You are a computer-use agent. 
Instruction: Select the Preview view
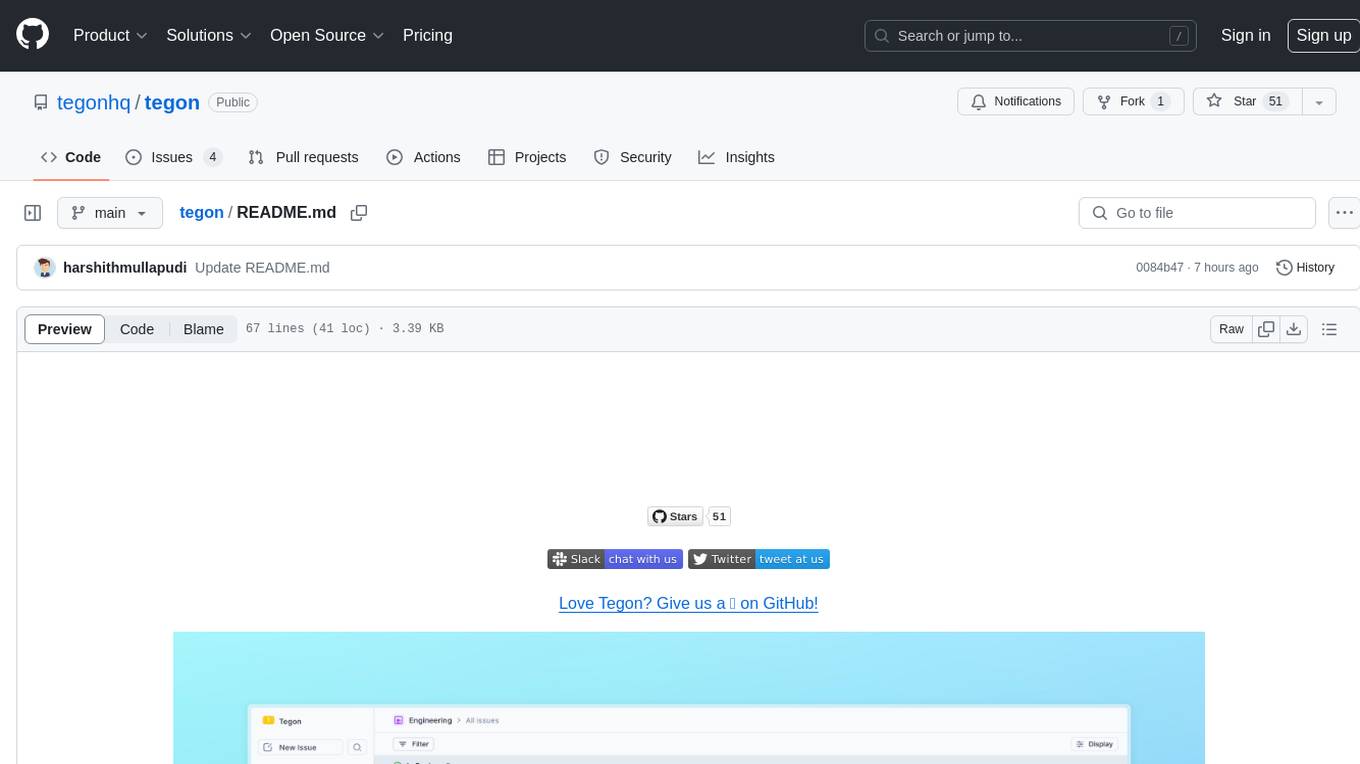[x=65, y=329]
